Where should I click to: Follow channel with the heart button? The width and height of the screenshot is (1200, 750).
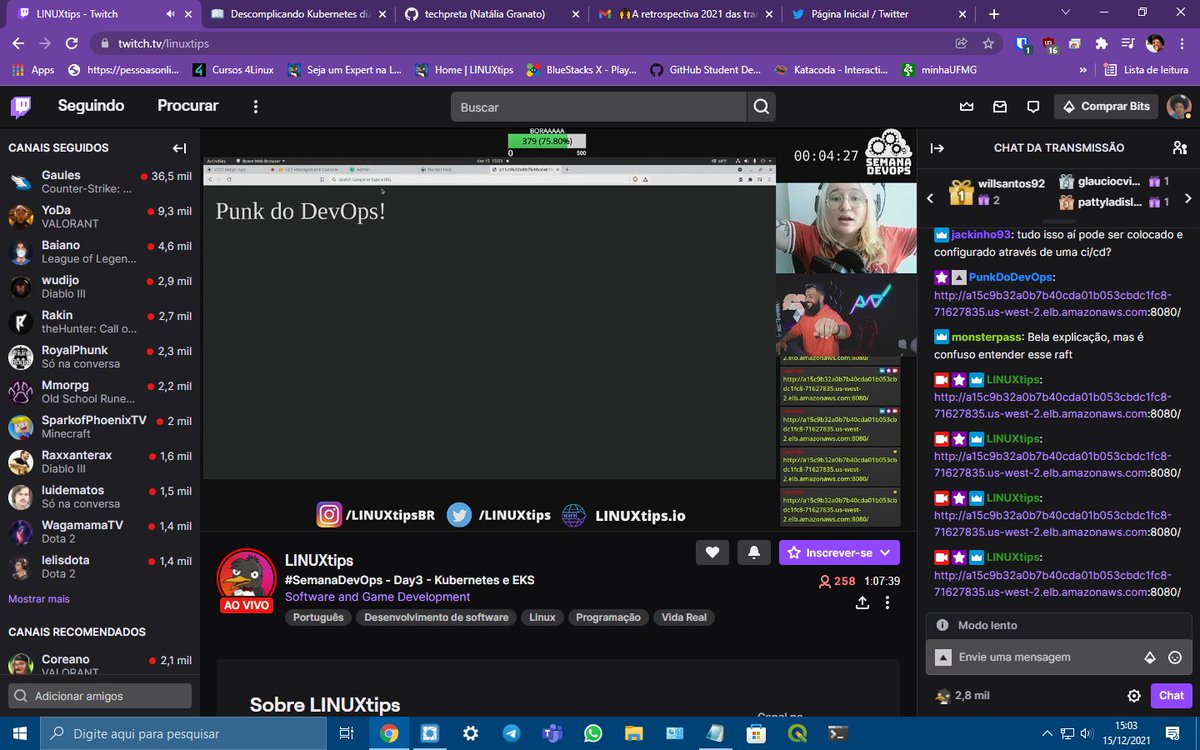712,552
